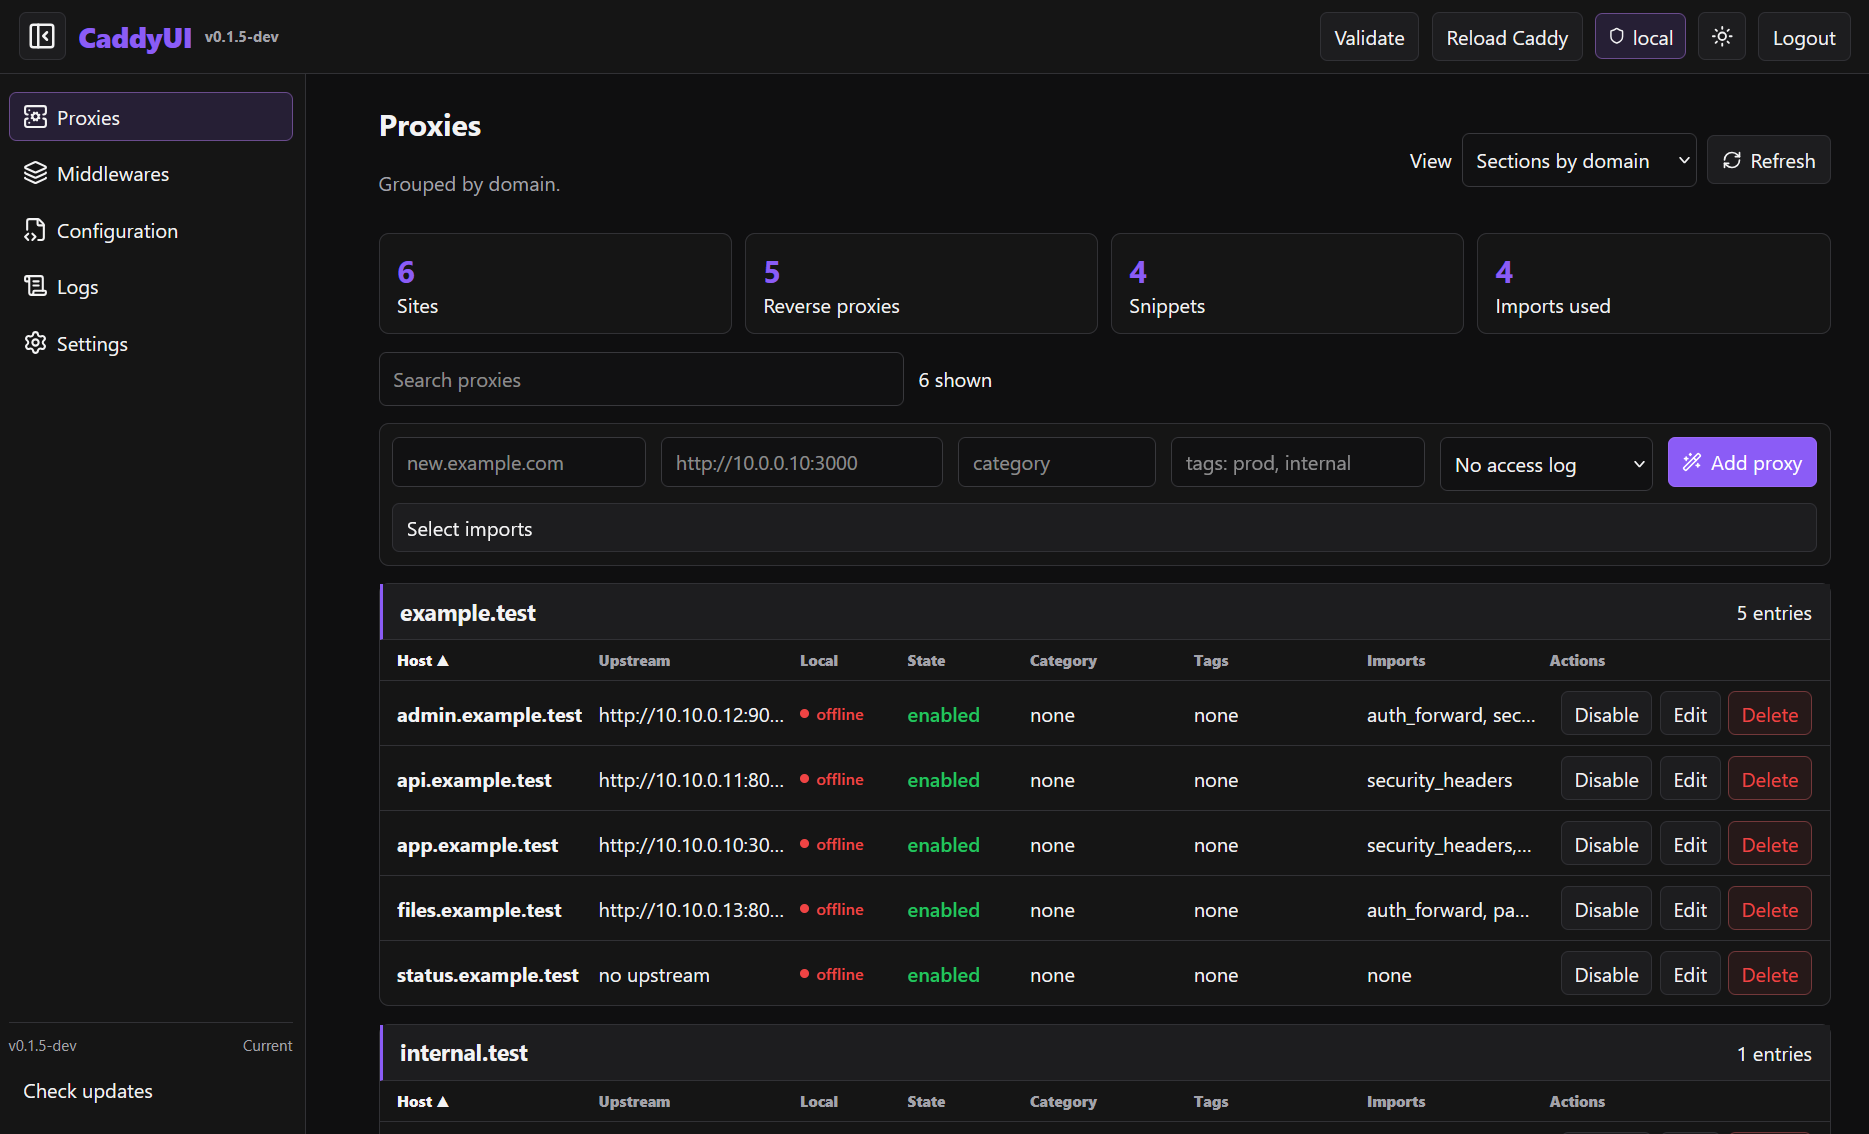The height and width of the screenshot is (1134, 1869).
Task: Collapse the sidebar with the panel icon
Action: [x=42, y=37]
